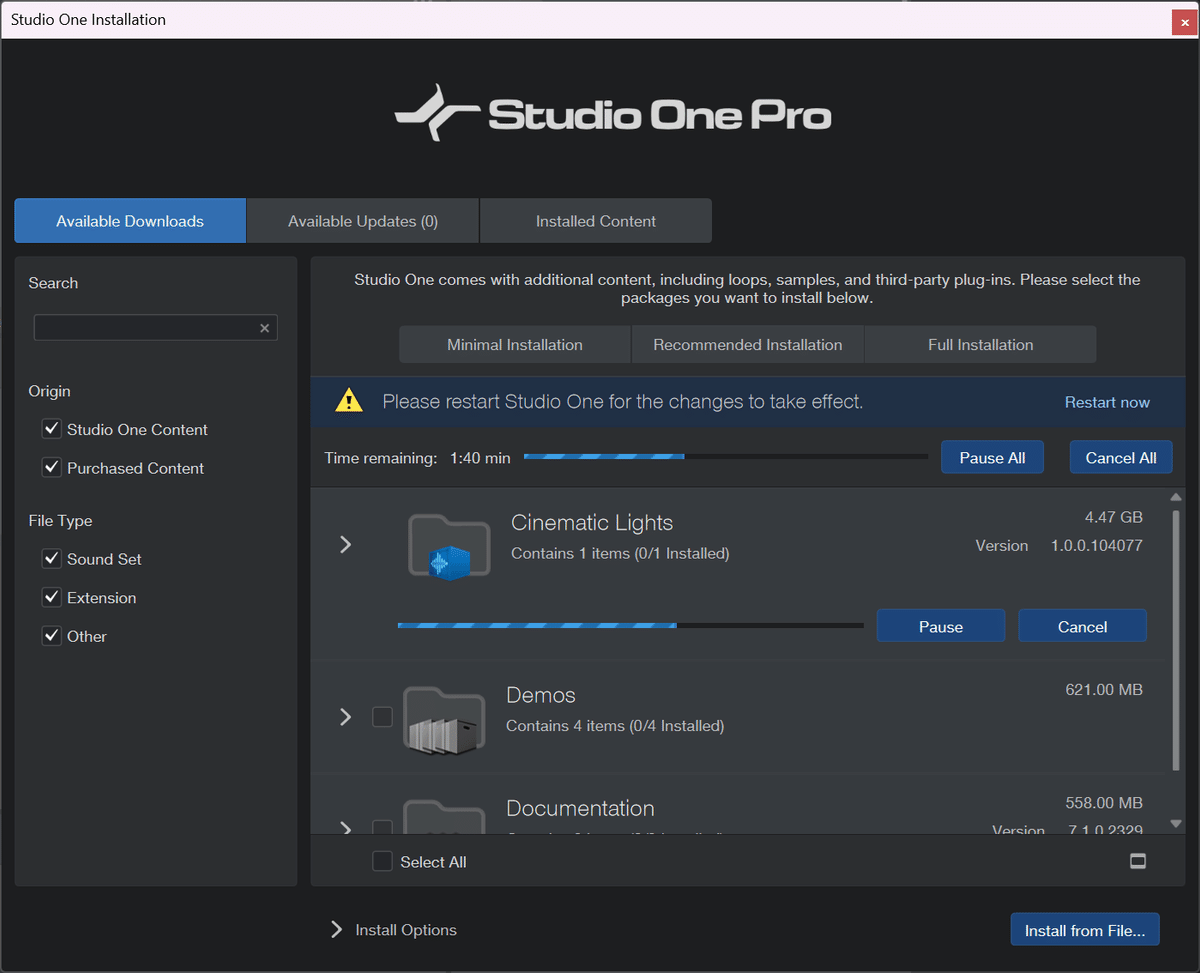This screenshot has height=973, width=1200.
Task: Click the 621.00 MB size value
Action: (x=1104, y=690)
